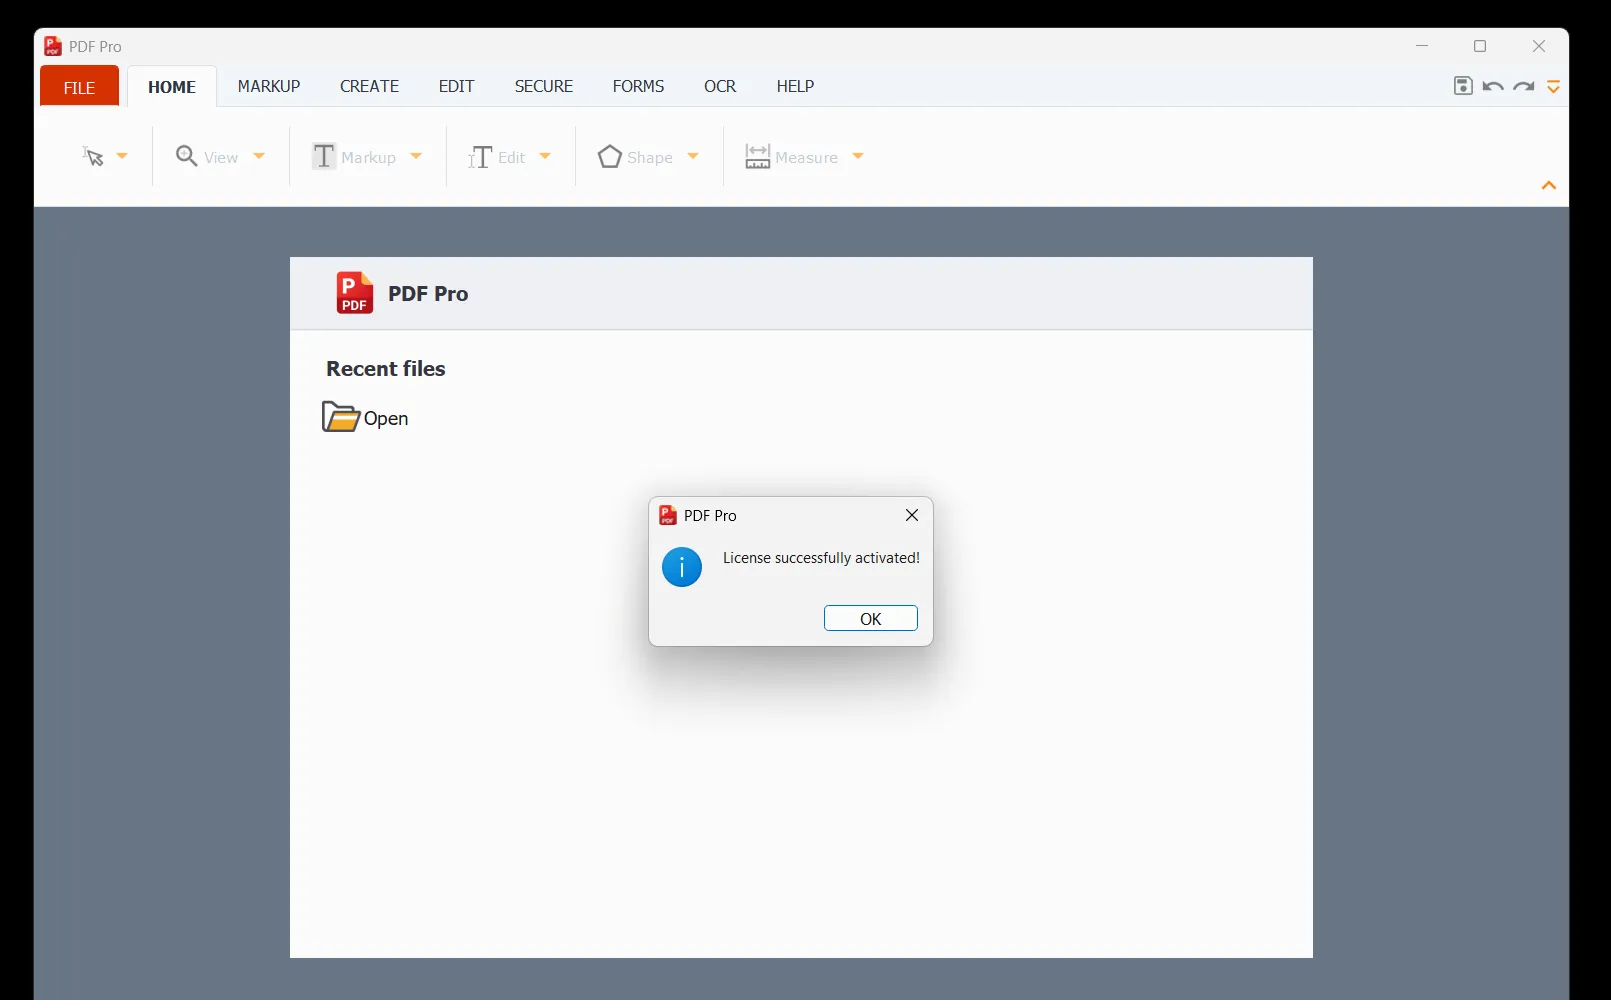Screen dimensions: 1611x1000
Task: Open the FILE menu
Action: 79,87
